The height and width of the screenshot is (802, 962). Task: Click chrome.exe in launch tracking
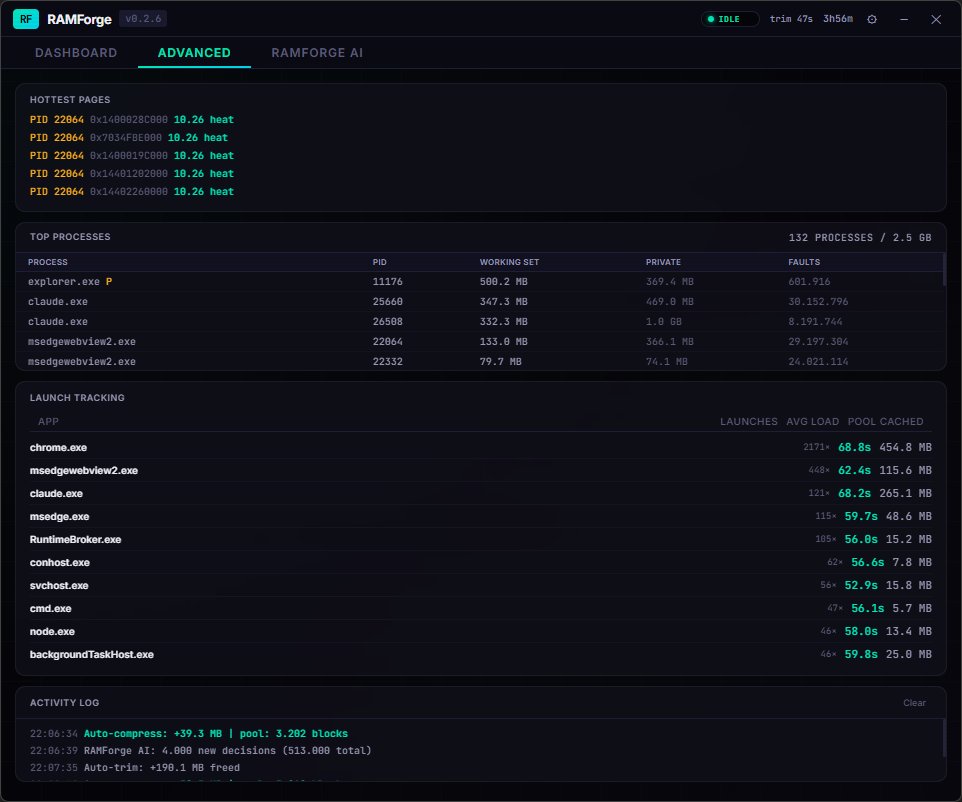coord(58,447)
